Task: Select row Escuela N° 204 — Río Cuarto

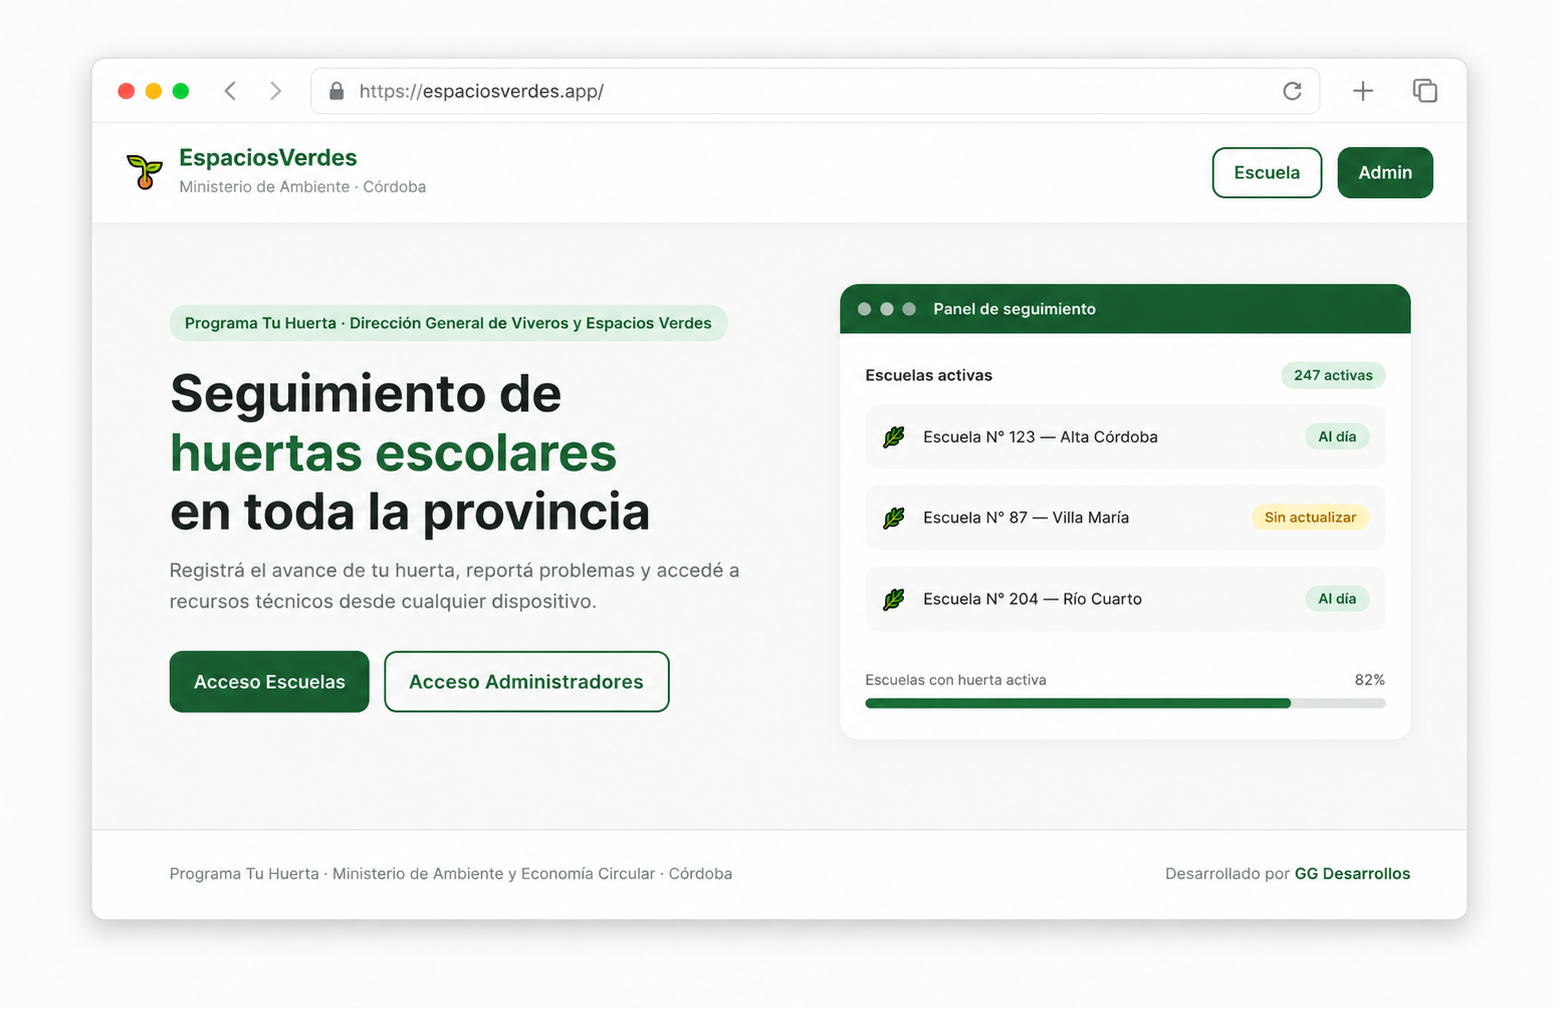Action: pyautogui.click(x=1125, y=599)
